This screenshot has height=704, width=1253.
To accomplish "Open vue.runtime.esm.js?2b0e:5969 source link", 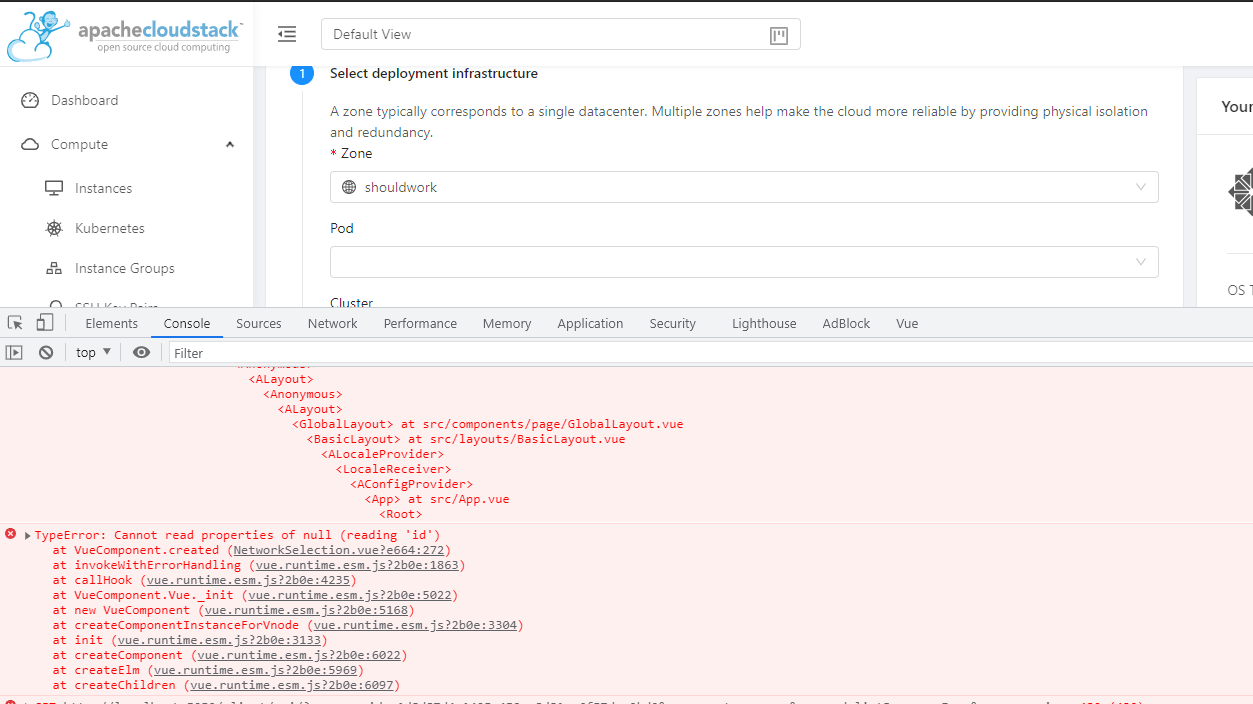I will pos(255,670).
